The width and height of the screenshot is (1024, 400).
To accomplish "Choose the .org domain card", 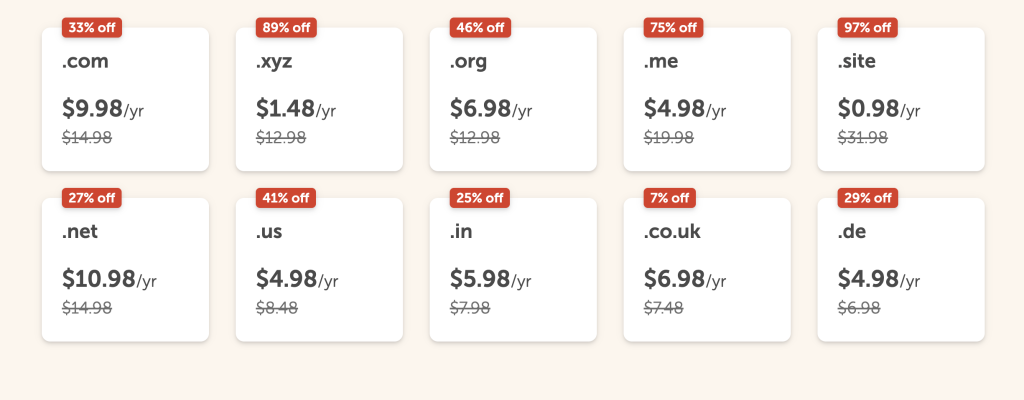I will click(x=513, y=99).
